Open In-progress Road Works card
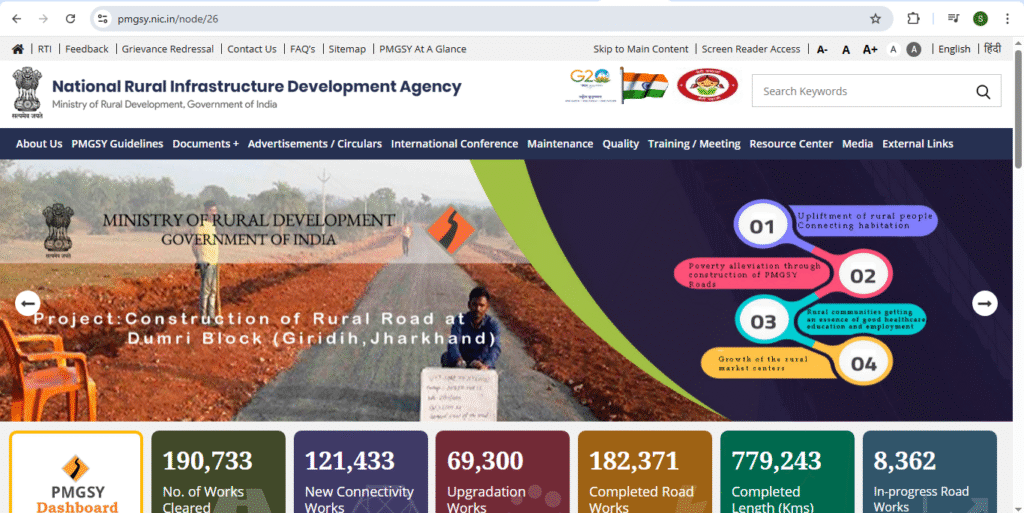The height and width of the screenshot is (513, 1024). [x=929, y=472]
